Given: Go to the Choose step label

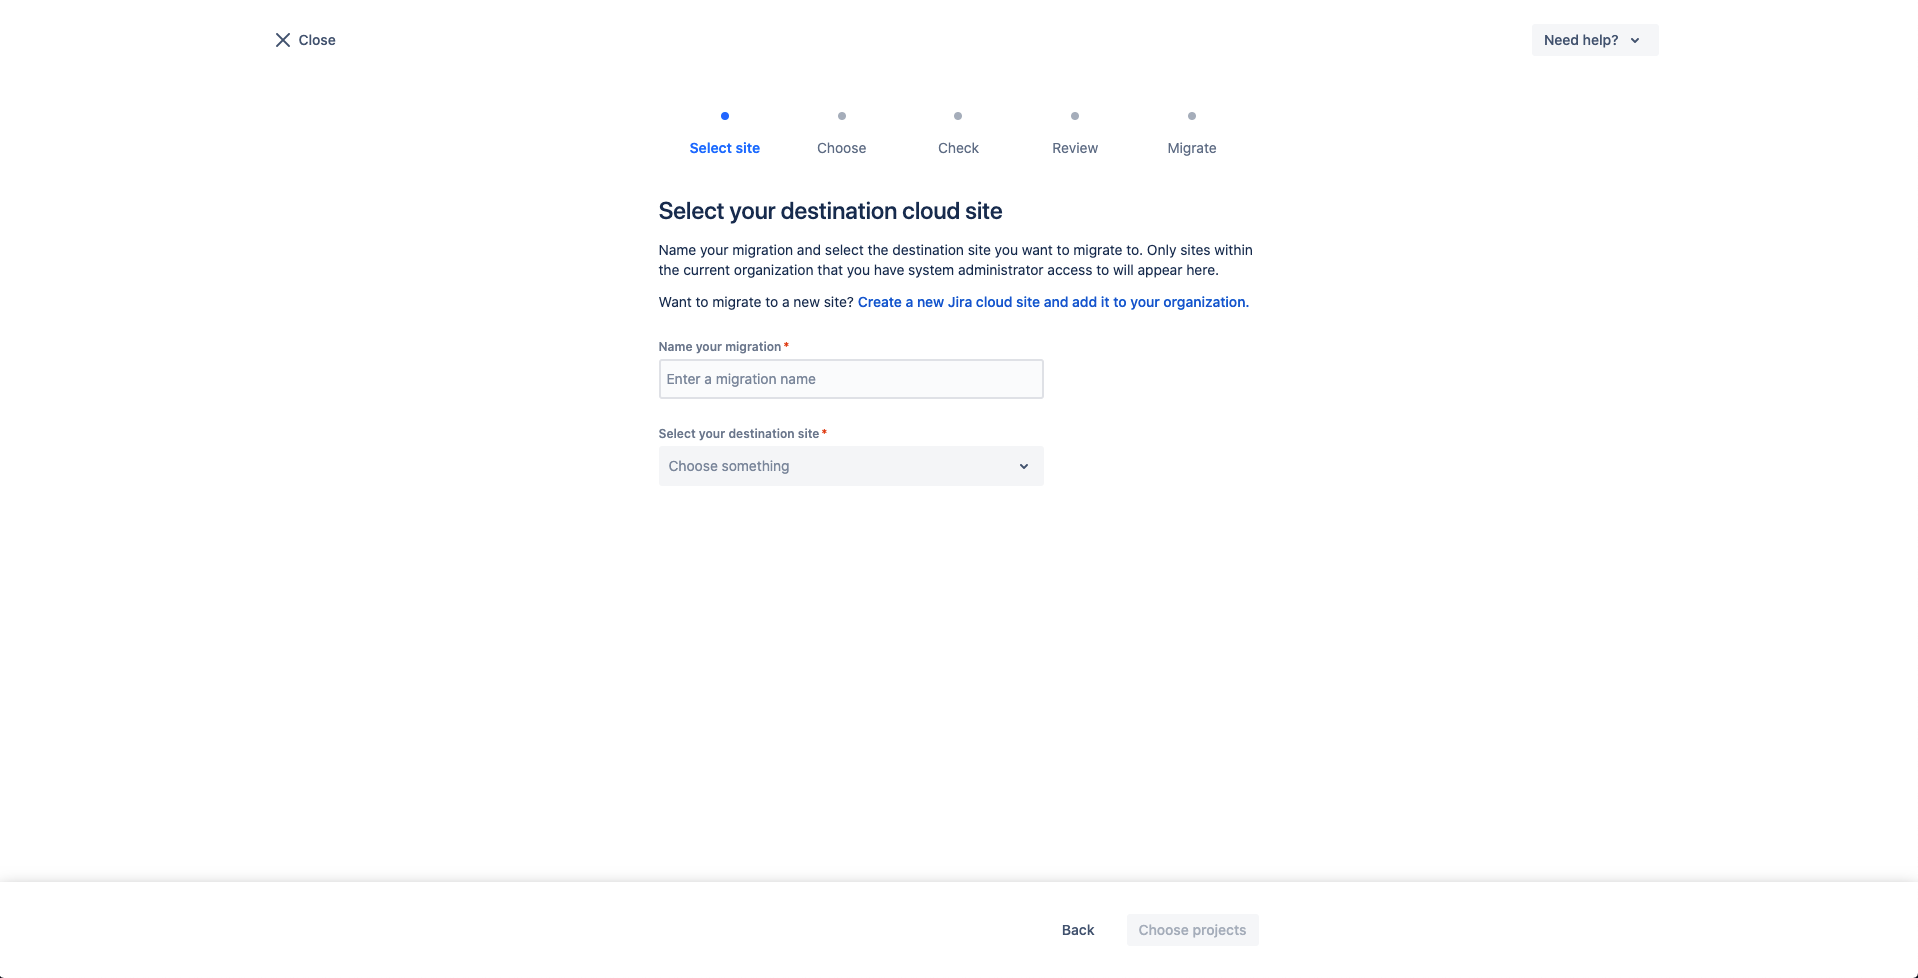Looking at the screenshot, I should click(x=842, y=148).
